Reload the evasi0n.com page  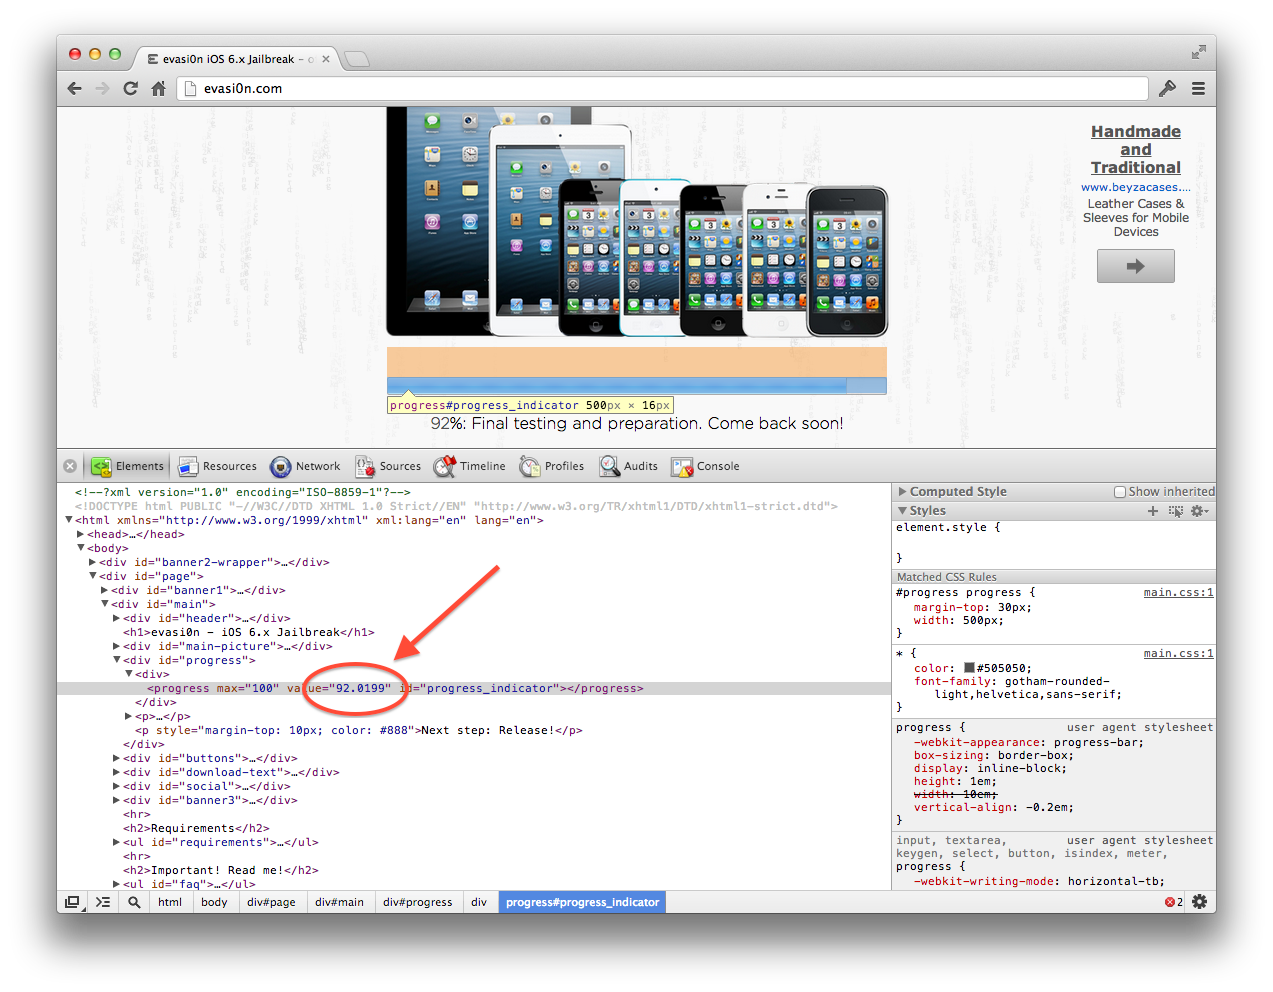tap(130, 88)
